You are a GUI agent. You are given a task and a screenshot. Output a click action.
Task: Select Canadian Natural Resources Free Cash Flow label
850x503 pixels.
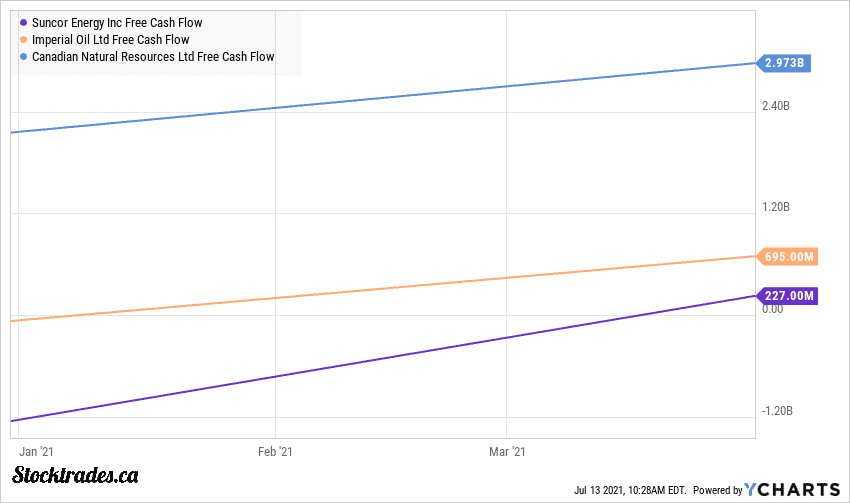pos(153,56)
